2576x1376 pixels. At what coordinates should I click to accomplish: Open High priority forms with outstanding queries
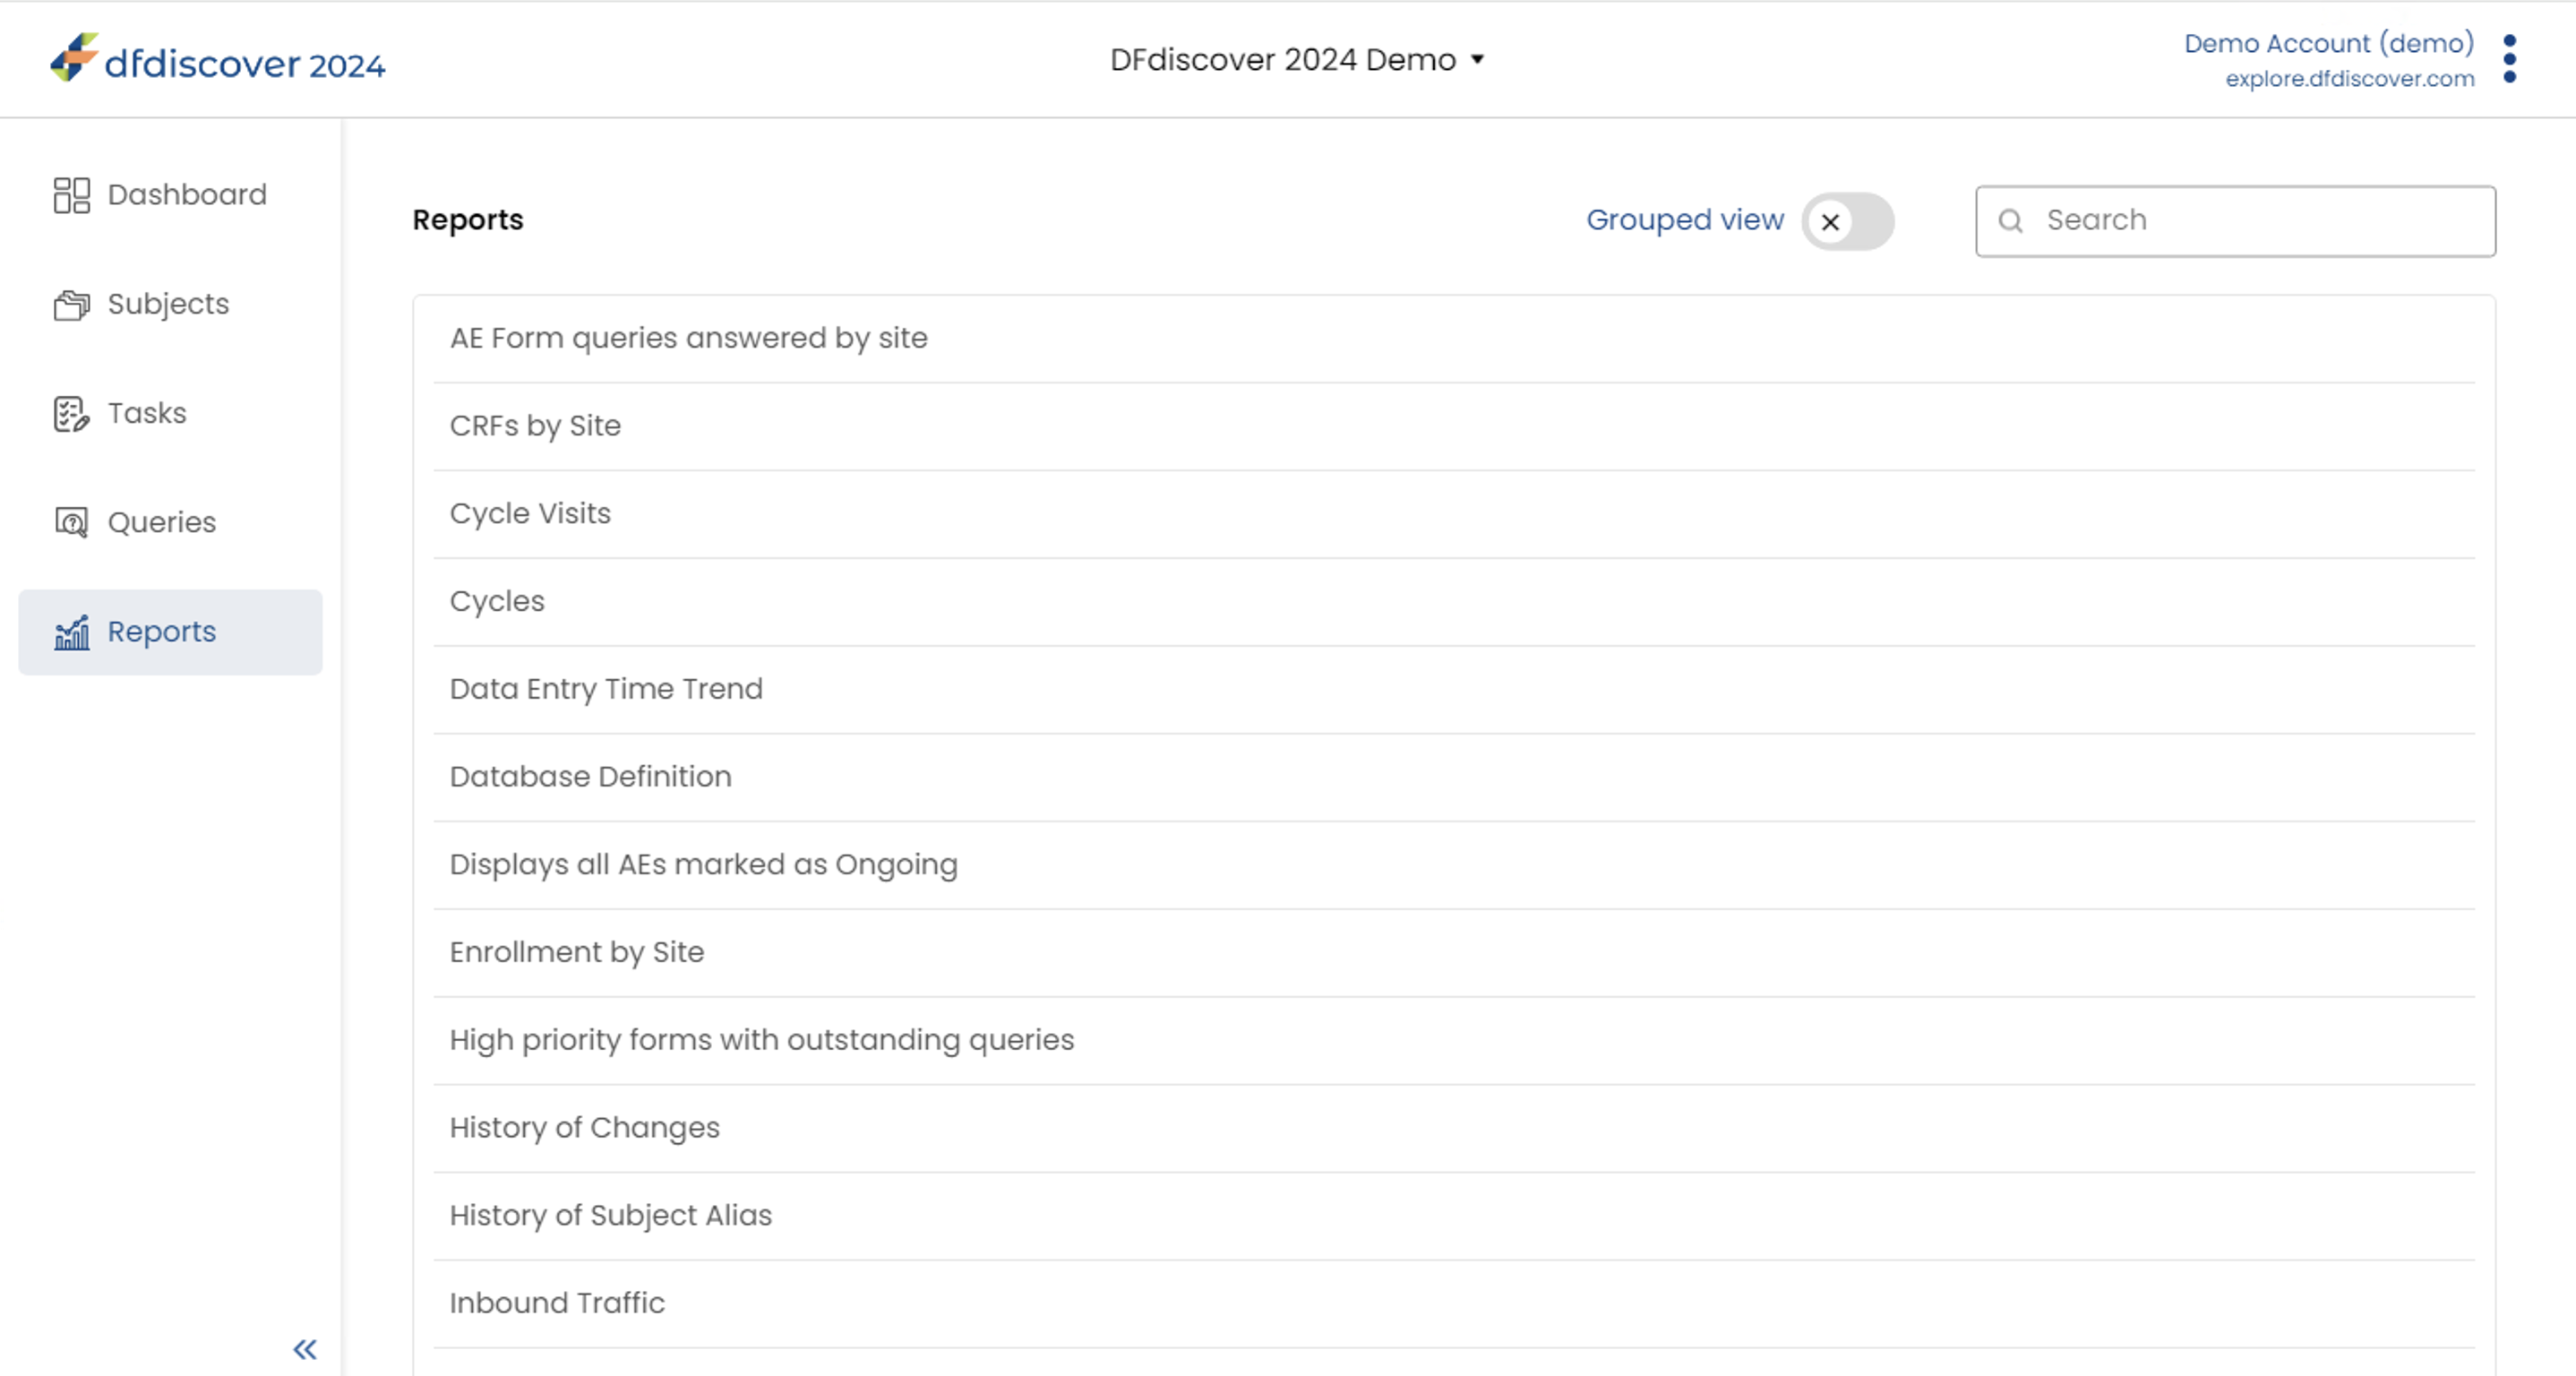coord(1454,1041)
